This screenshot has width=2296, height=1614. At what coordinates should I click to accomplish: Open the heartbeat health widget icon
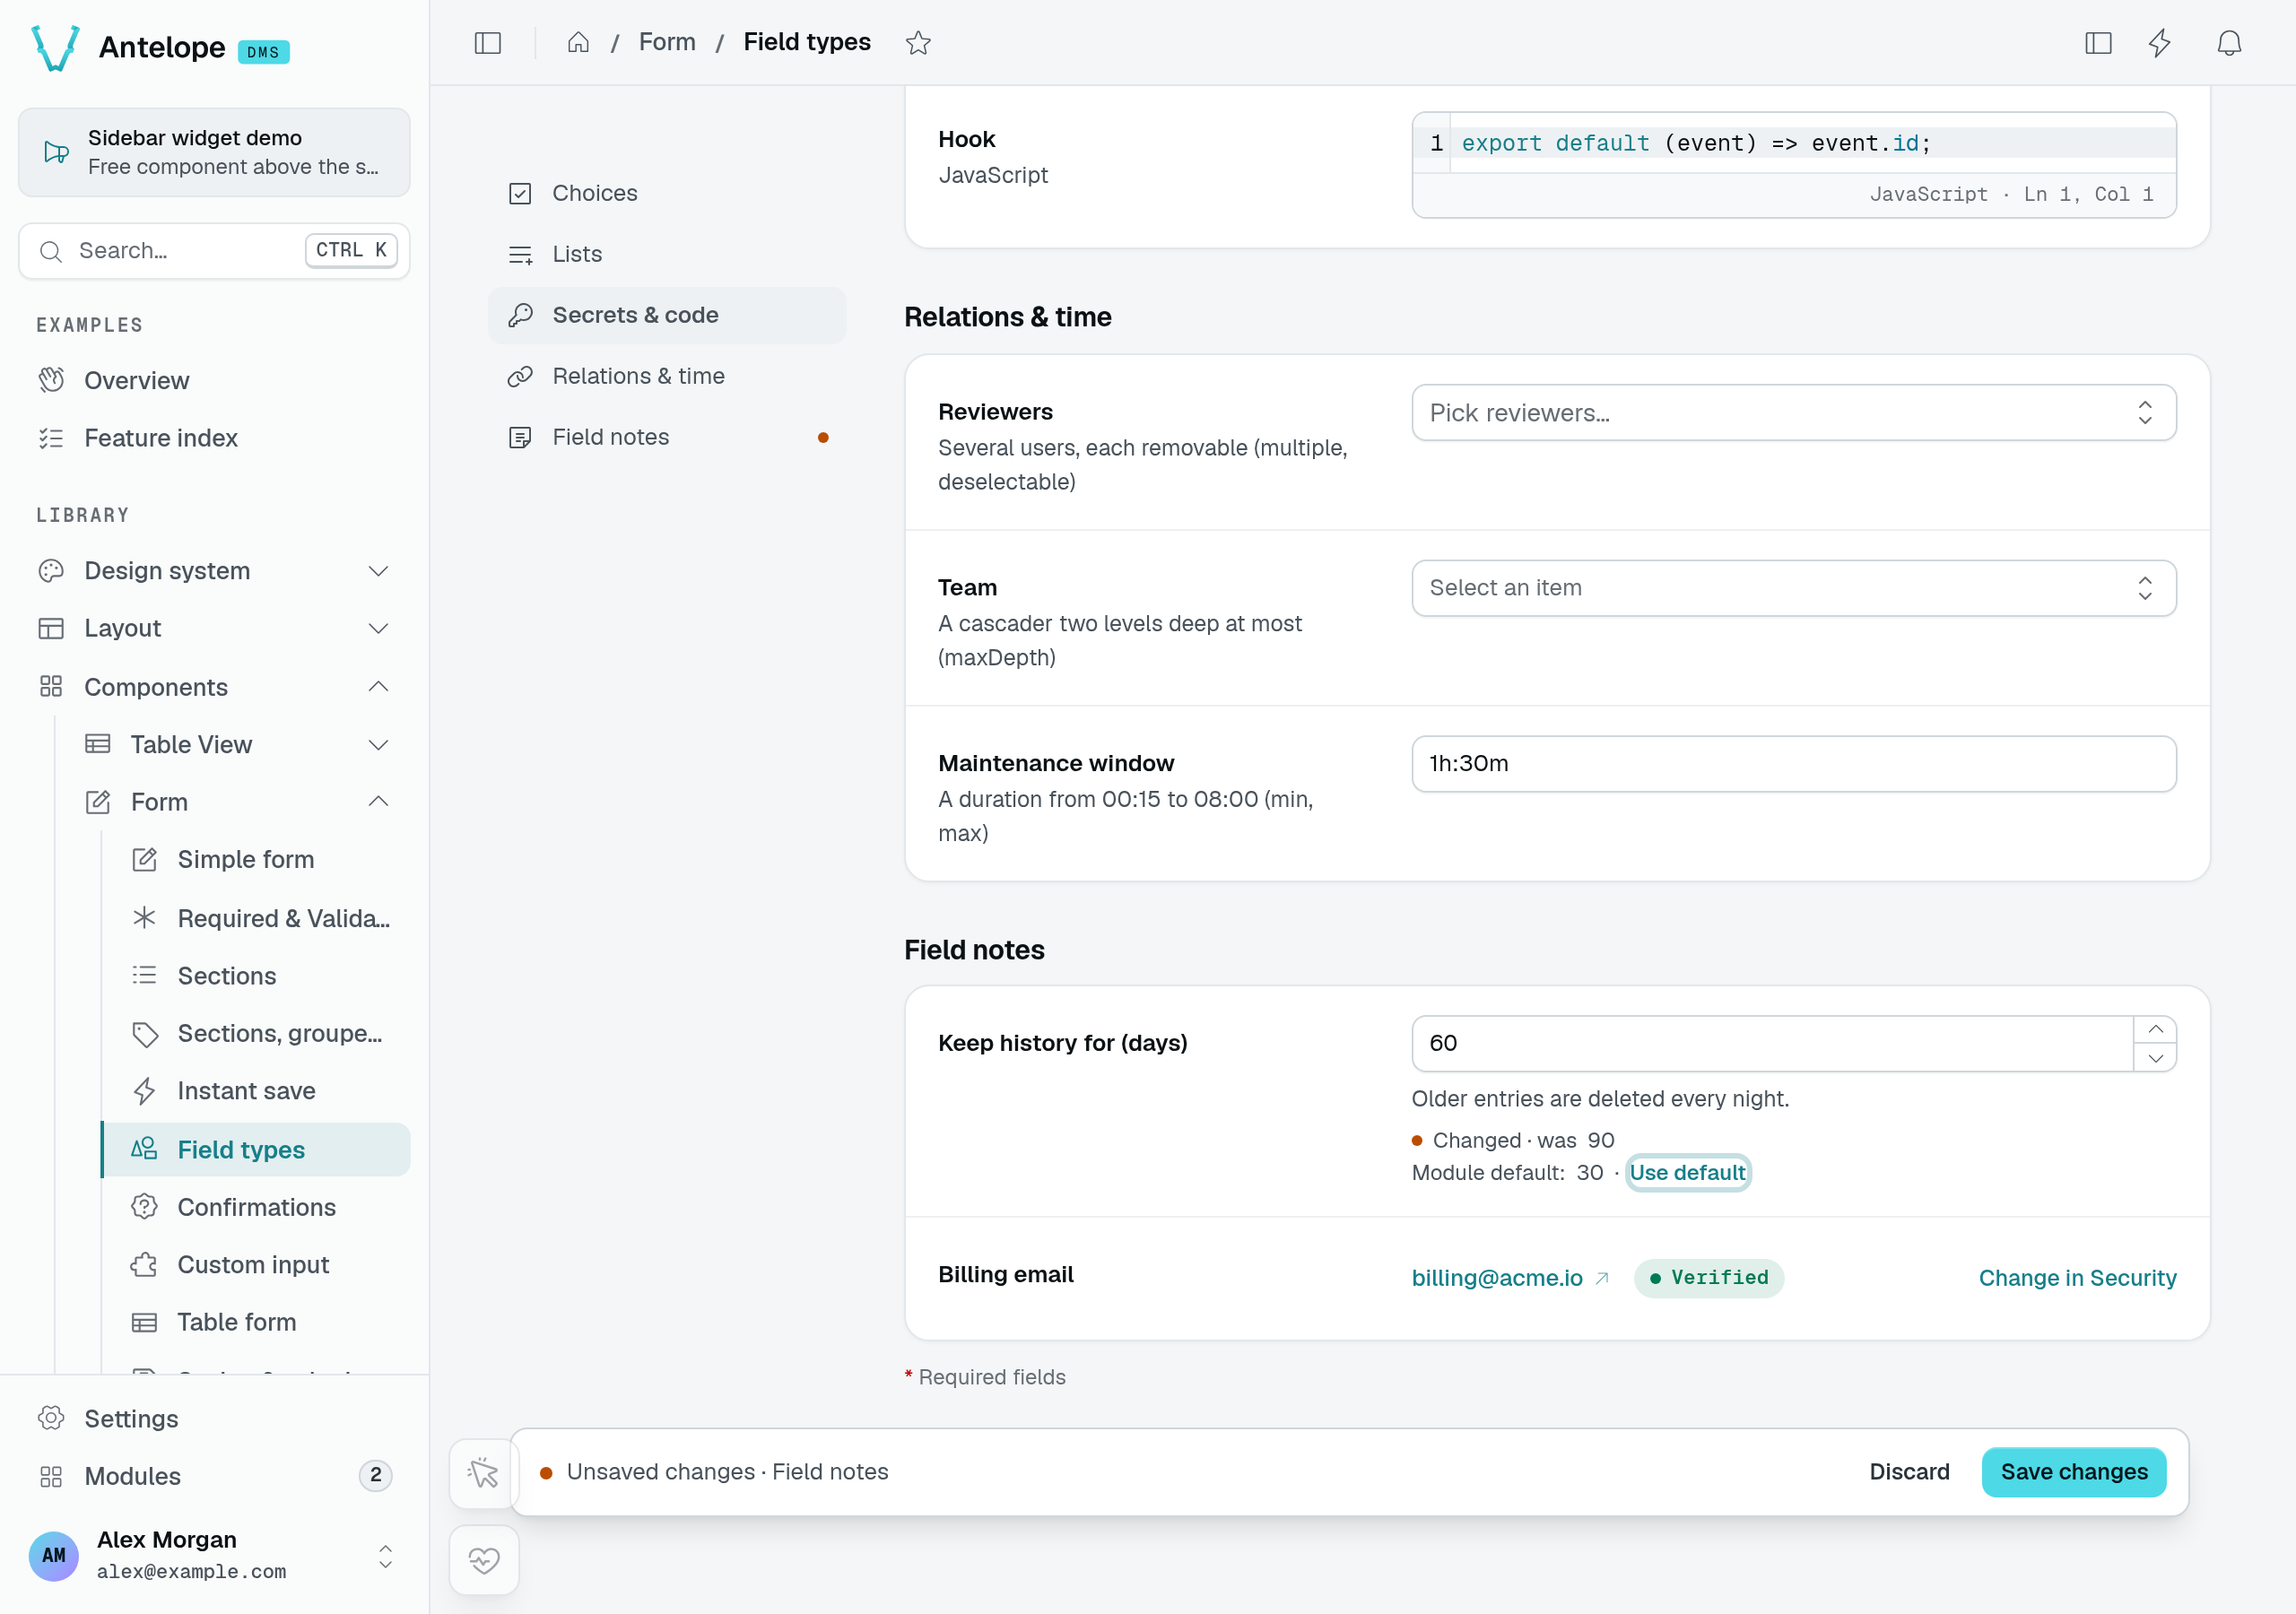tap(484, 1559)
